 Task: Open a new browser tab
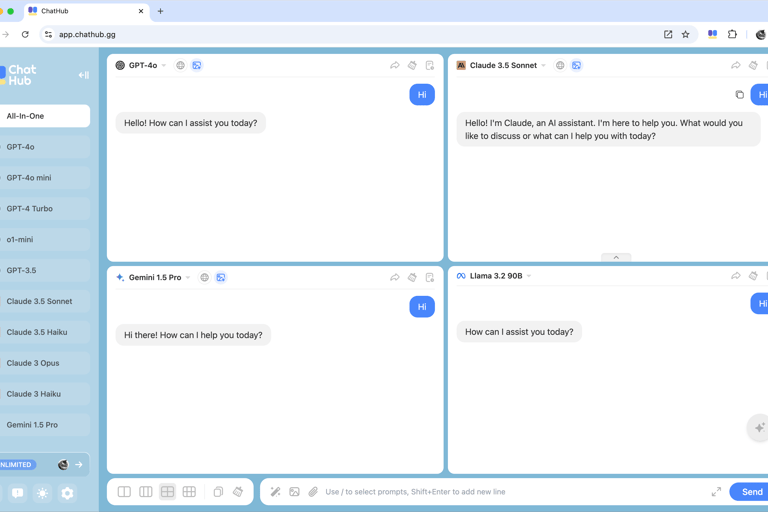(160, 11)
